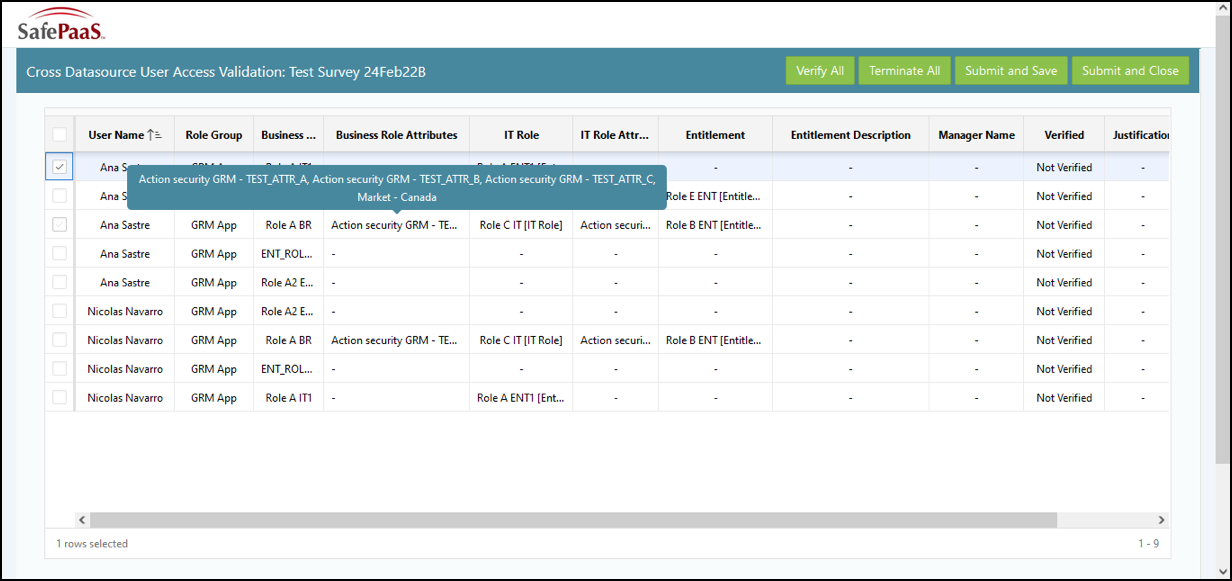
Task: Click Submit and Close
Action: [1130, 71]
